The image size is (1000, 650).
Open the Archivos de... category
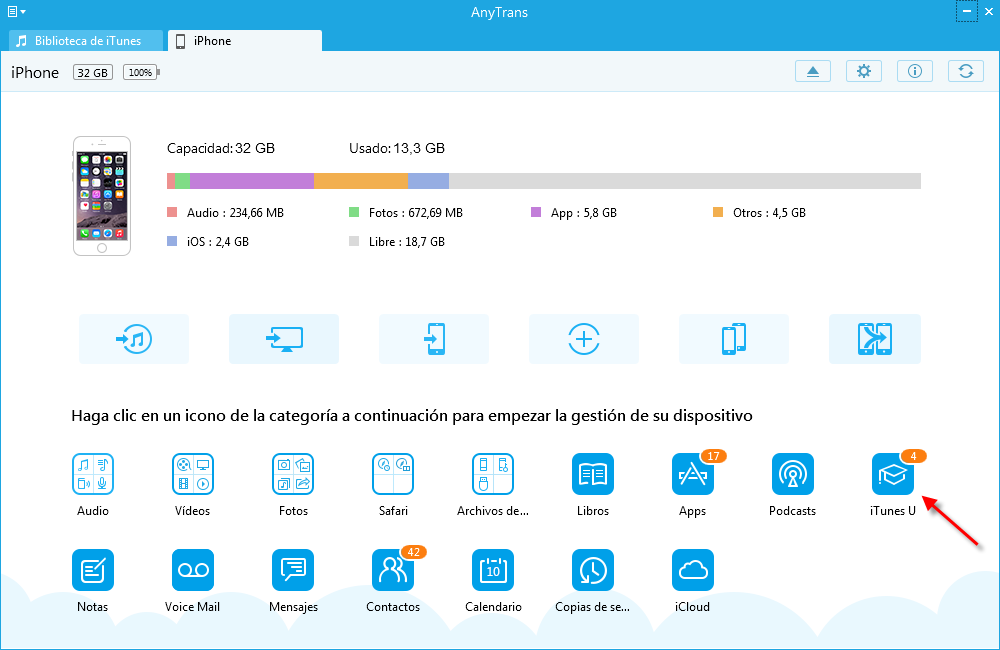(493, 474)
